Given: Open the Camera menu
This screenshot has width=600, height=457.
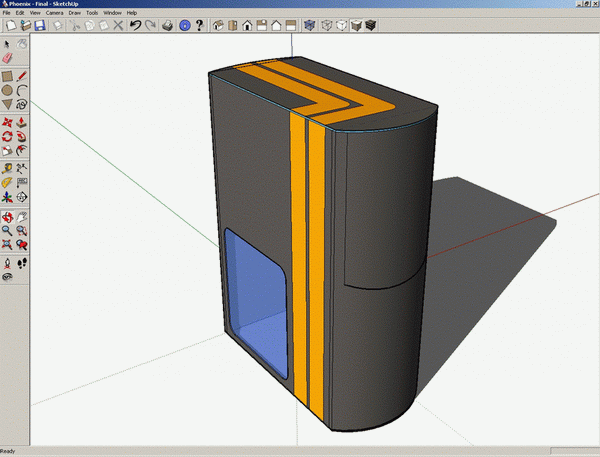Looking at the screenshot, I should click(x=54, y=12).
